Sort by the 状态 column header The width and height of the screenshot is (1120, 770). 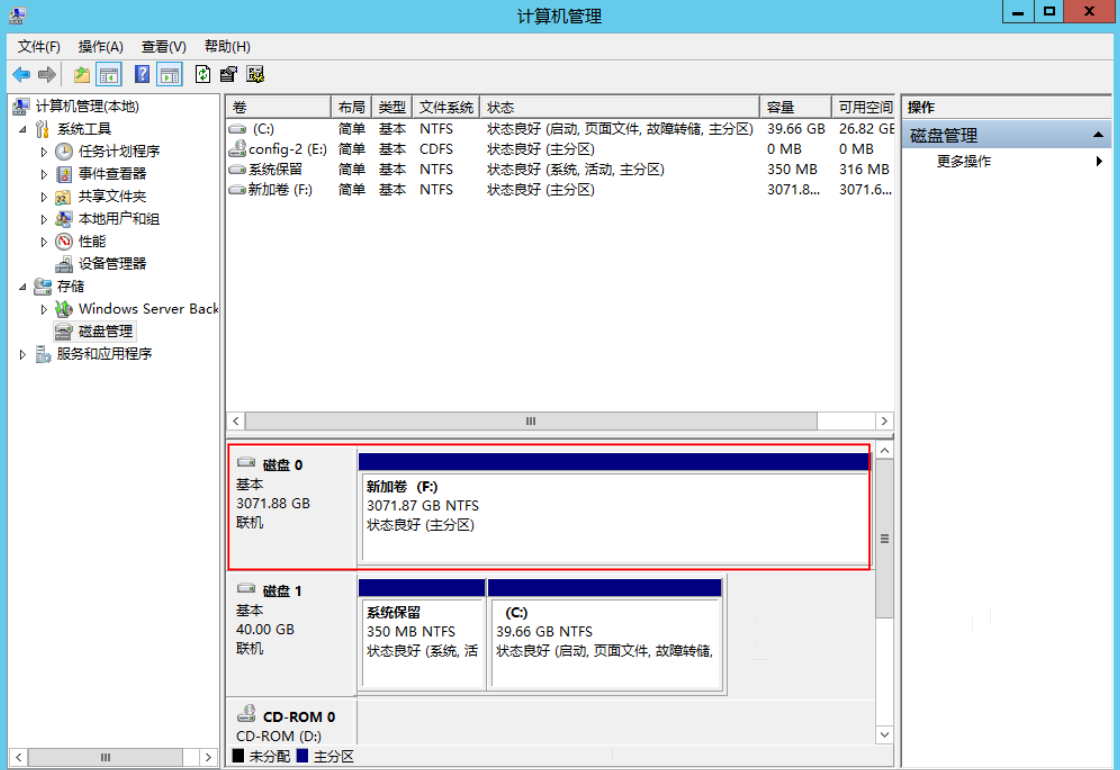tap(619, 107)
